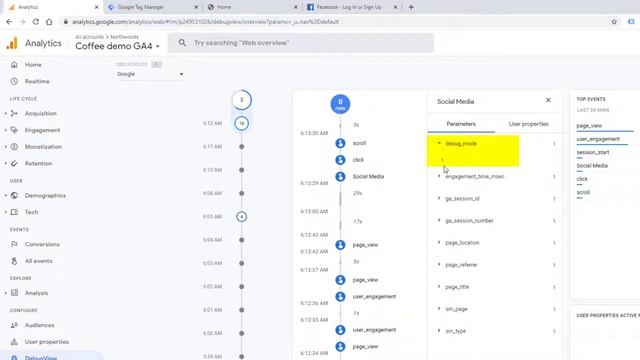Viewport: 640px width, 360px height.
Task: Click Social Media in Top Events
Action: point(592,166)
